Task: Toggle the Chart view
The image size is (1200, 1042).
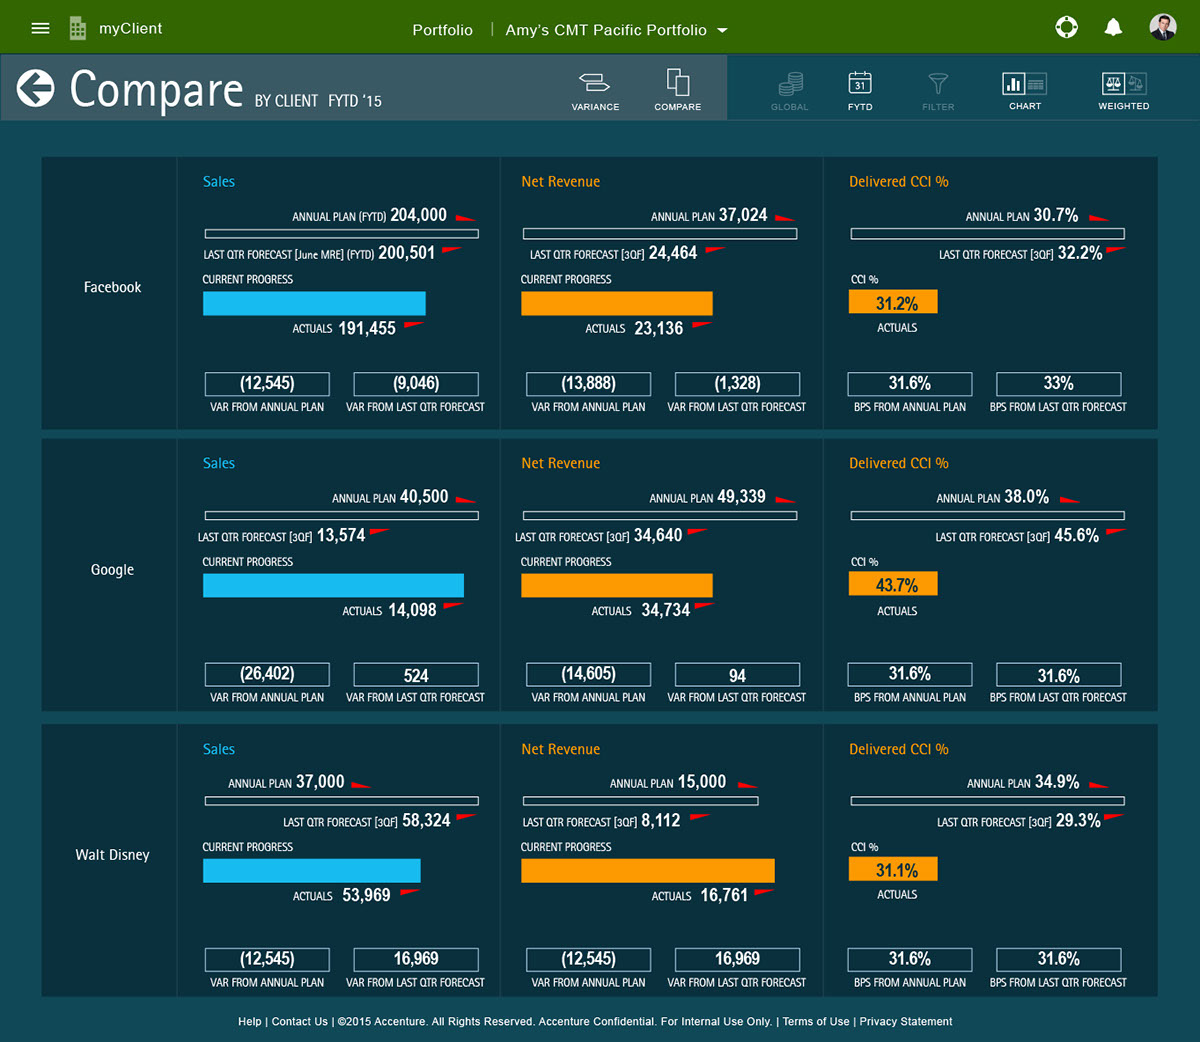Action: pos(1025,90)
